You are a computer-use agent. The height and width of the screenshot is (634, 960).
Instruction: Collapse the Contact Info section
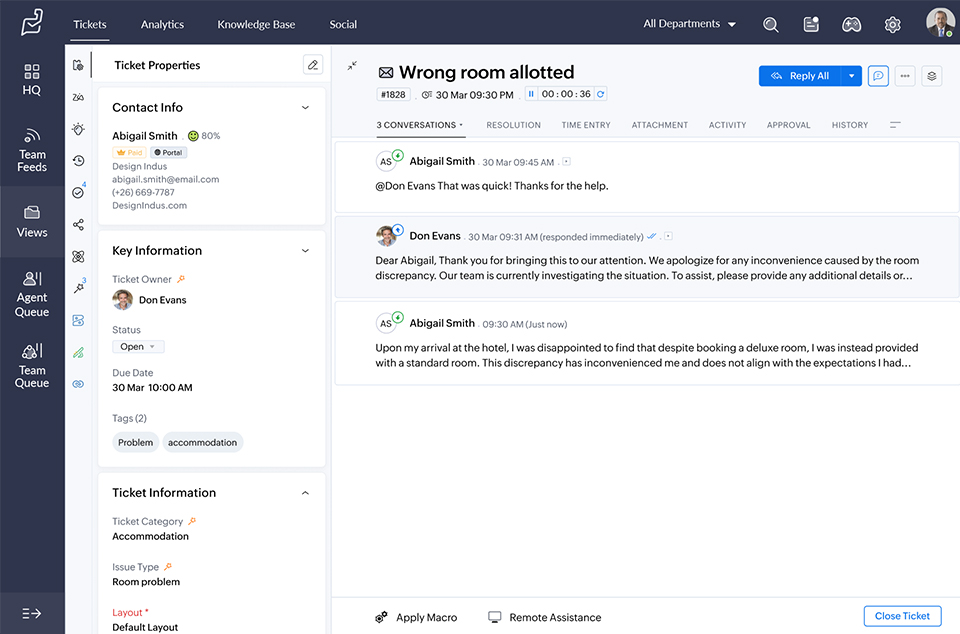point(305,108)
